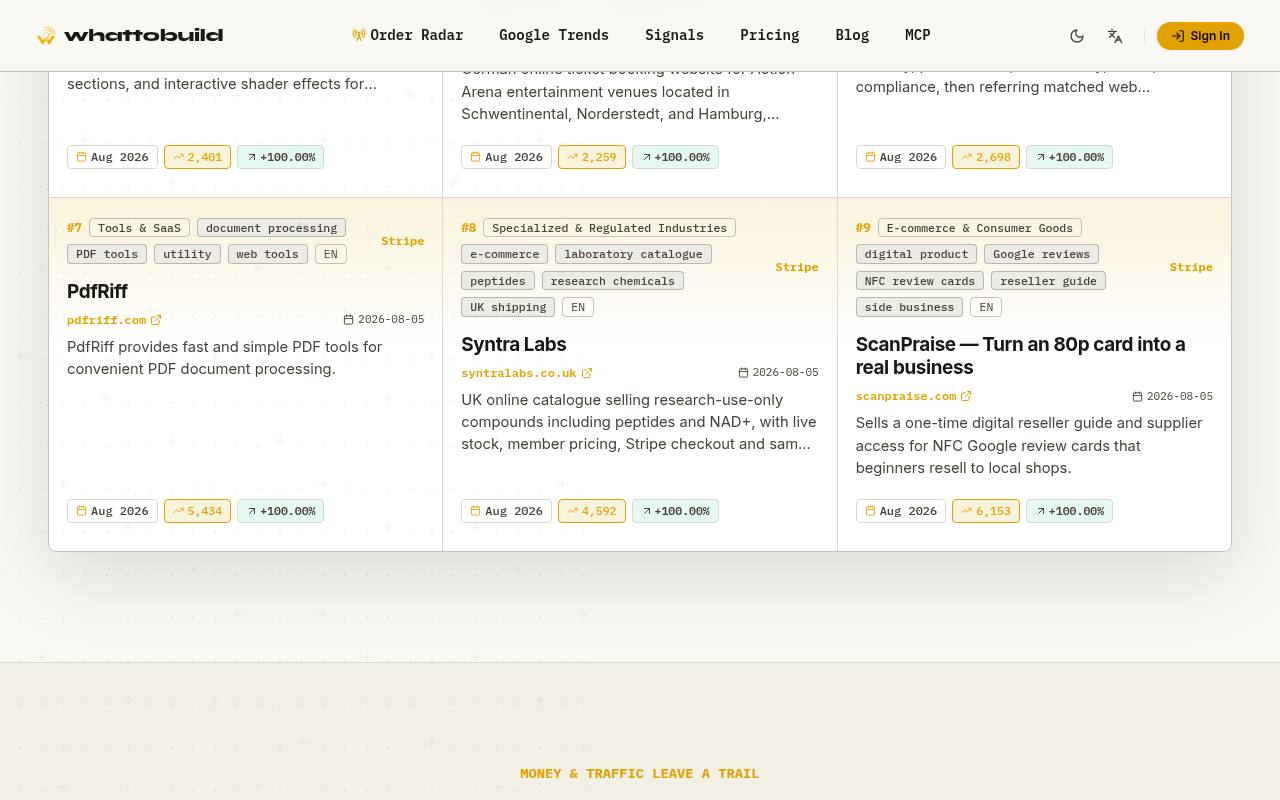Open the Blog nav link
The width and height of the screenshot is (1280, 800).
852,35
